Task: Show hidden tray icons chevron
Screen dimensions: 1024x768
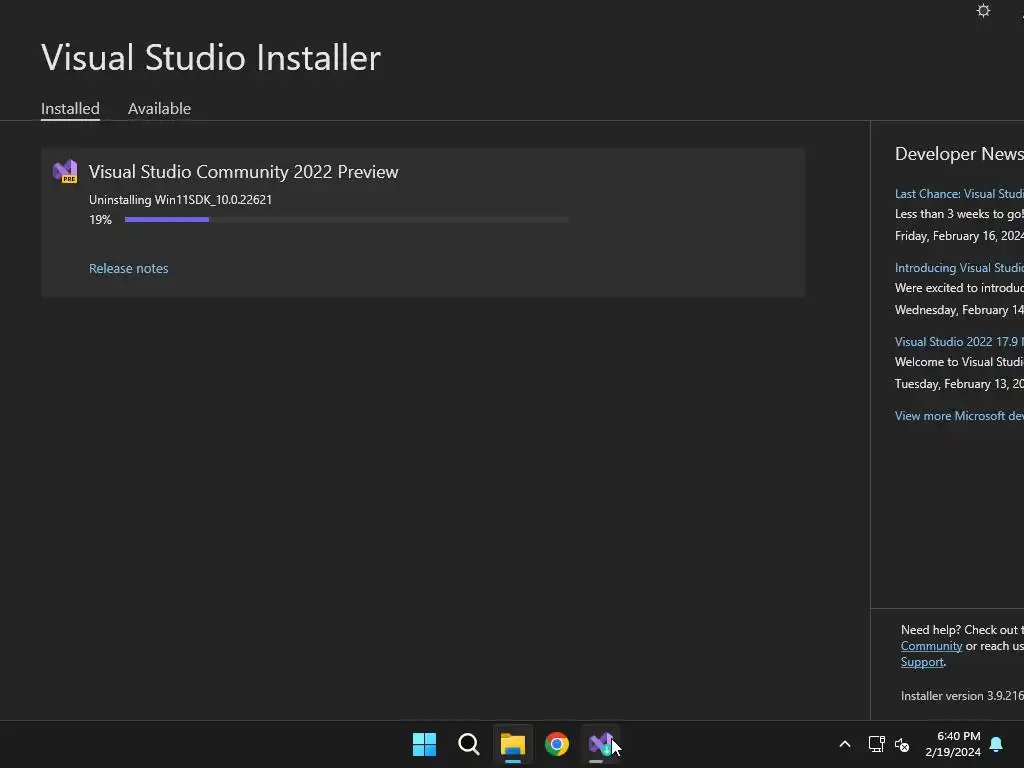Action: pyautogui.click(x=844, y=744)
